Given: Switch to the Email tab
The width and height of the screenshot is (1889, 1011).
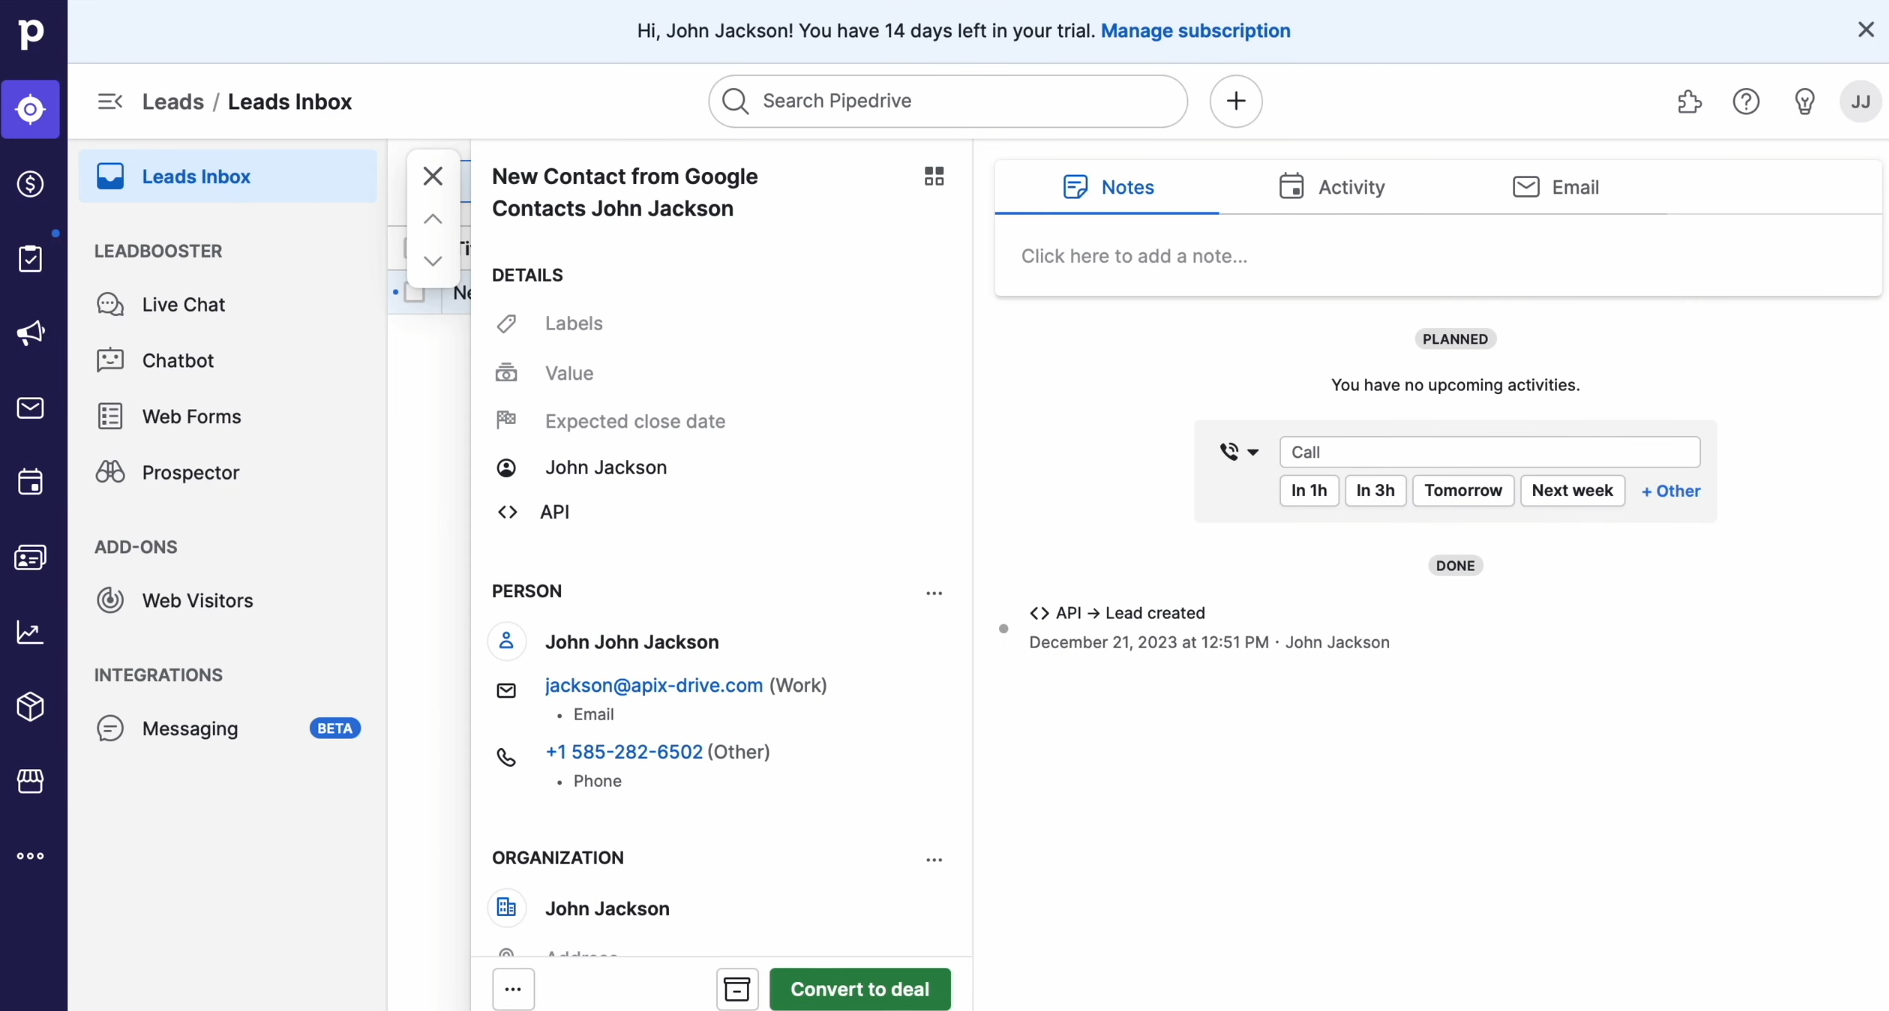Looking at the screenshot, I should [x=1558, y=186].
